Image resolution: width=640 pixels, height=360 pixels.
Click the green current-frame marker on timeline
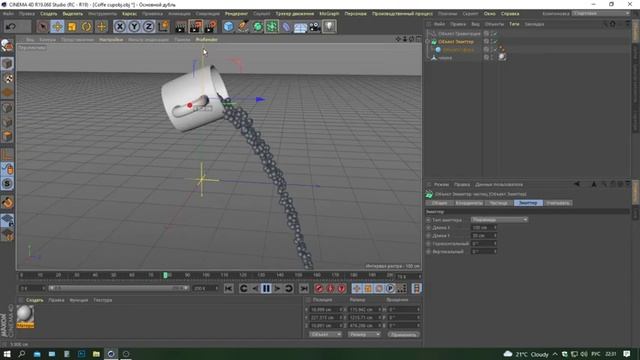click(166, 276)
